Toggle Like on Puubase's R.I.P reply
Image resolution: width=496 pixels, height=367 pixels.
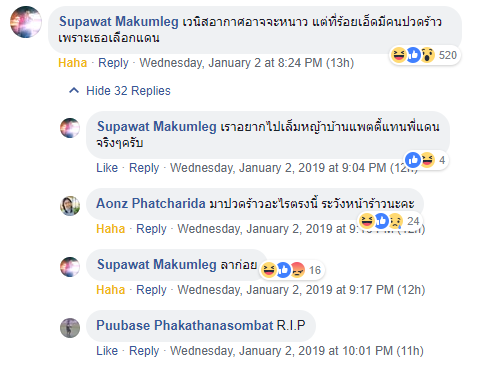[x=107, y=351]
